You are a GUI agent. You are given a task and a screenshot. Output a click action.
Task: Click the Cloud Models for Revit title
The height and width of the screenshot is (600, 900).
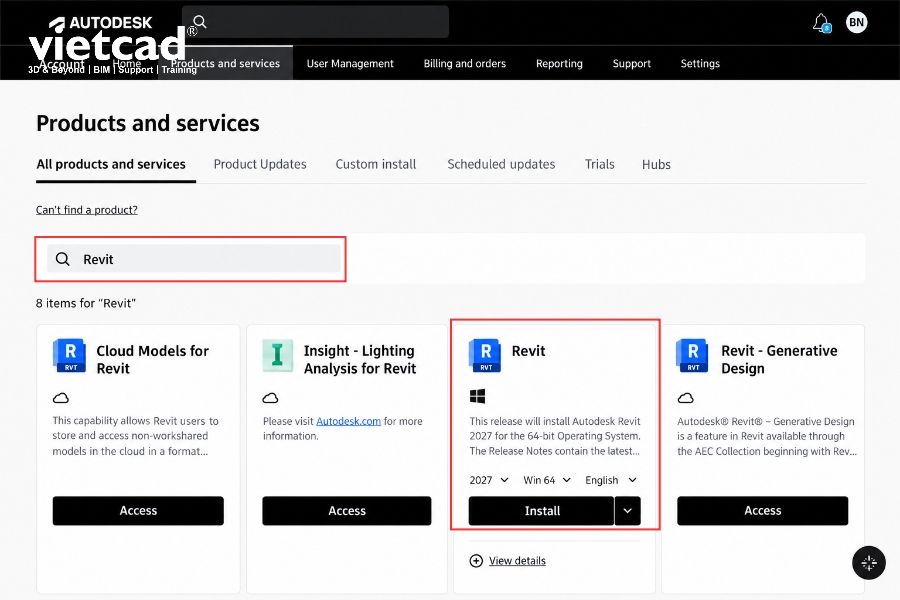152,359
